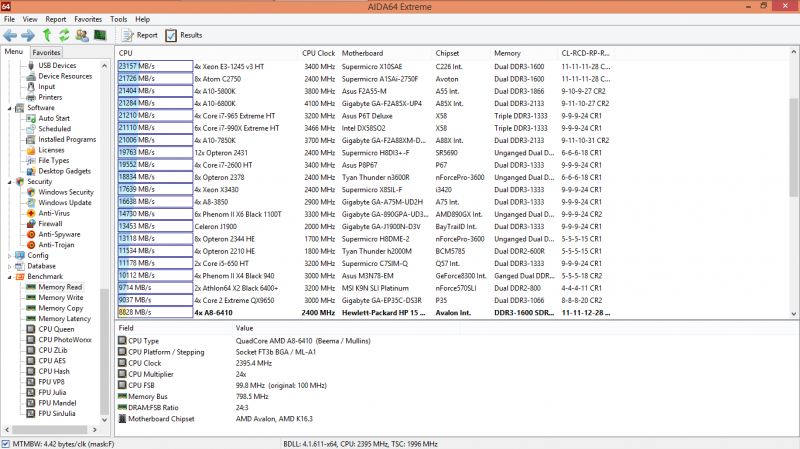Select CPU Queen benchmark
The height and width of the screenshot is (449, 800).
coord(56,329)
